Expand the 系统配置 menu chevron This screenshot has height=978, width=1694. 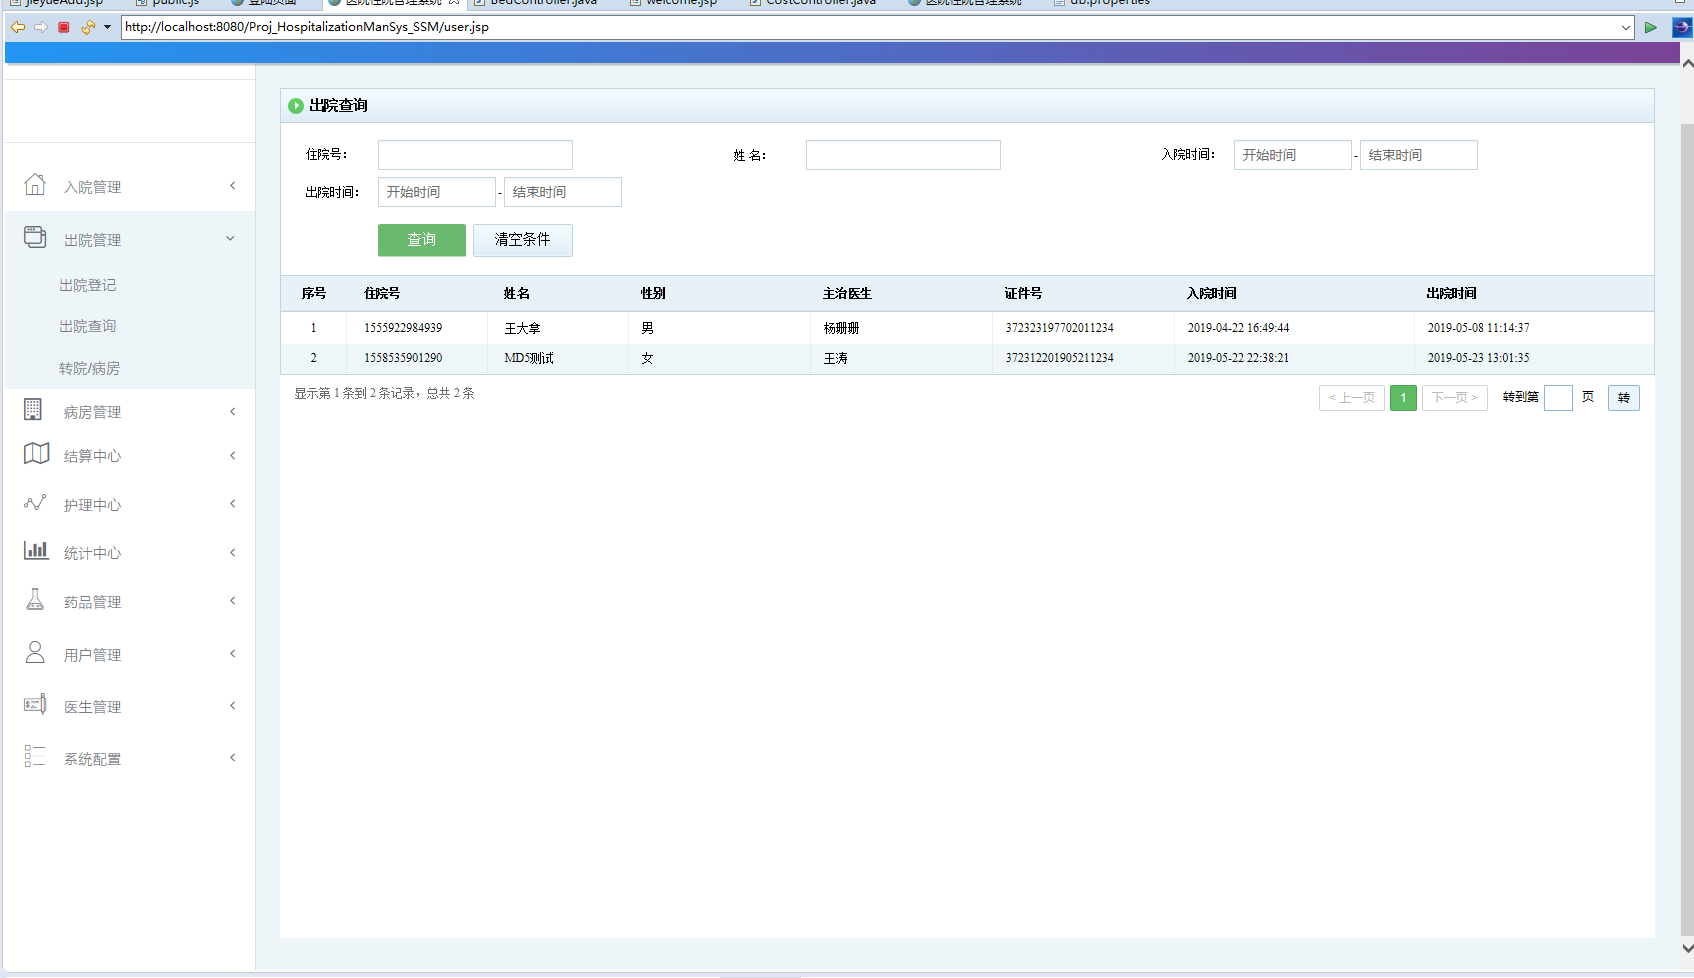[232, 758]
